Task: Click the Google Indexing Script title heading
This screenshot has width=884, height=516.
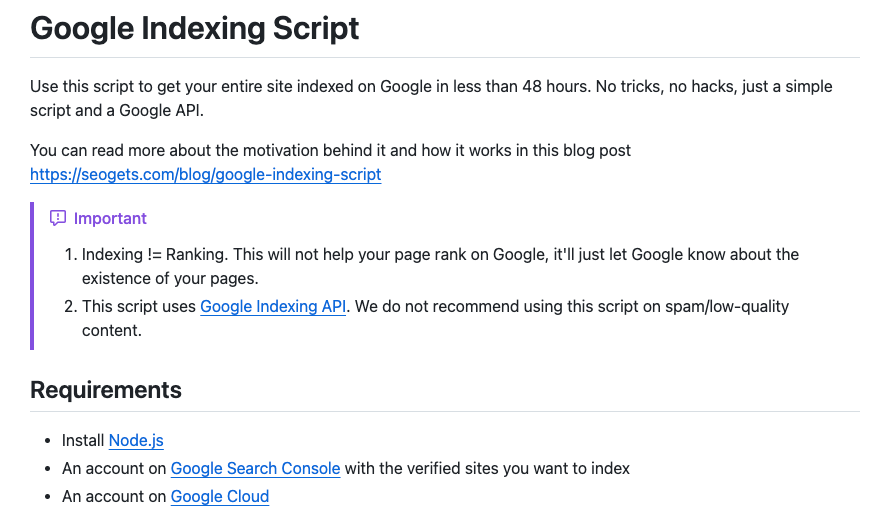Action: 195,28
